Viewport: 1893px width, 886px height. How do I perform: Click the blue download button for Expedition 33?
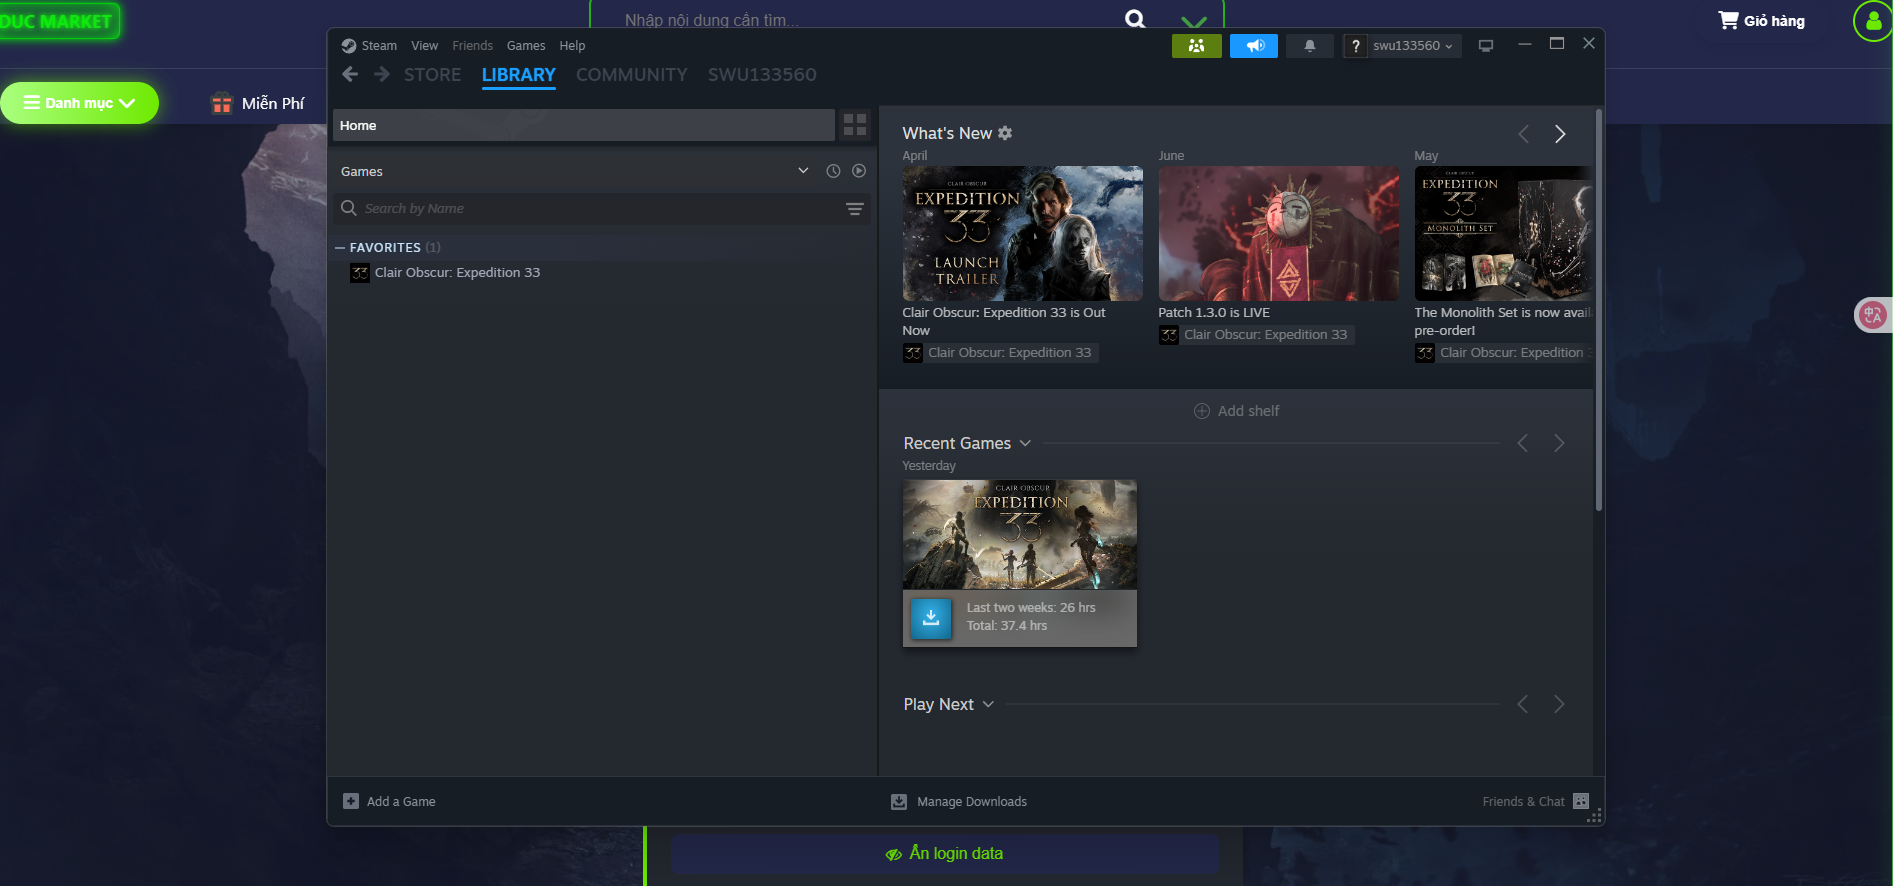click(x=931, y=617)
